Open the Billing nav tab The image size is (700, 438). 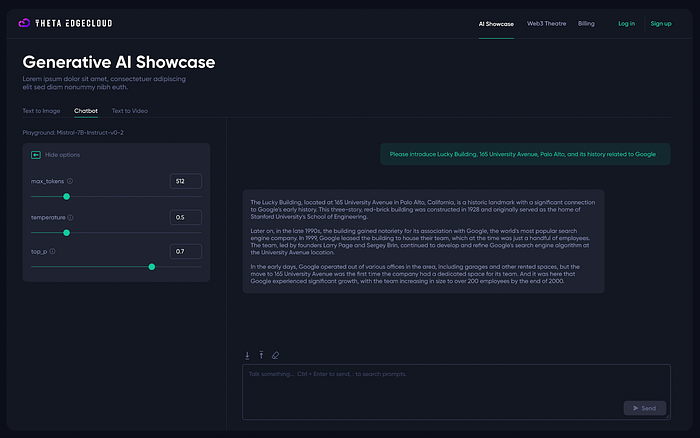[586, 24]
